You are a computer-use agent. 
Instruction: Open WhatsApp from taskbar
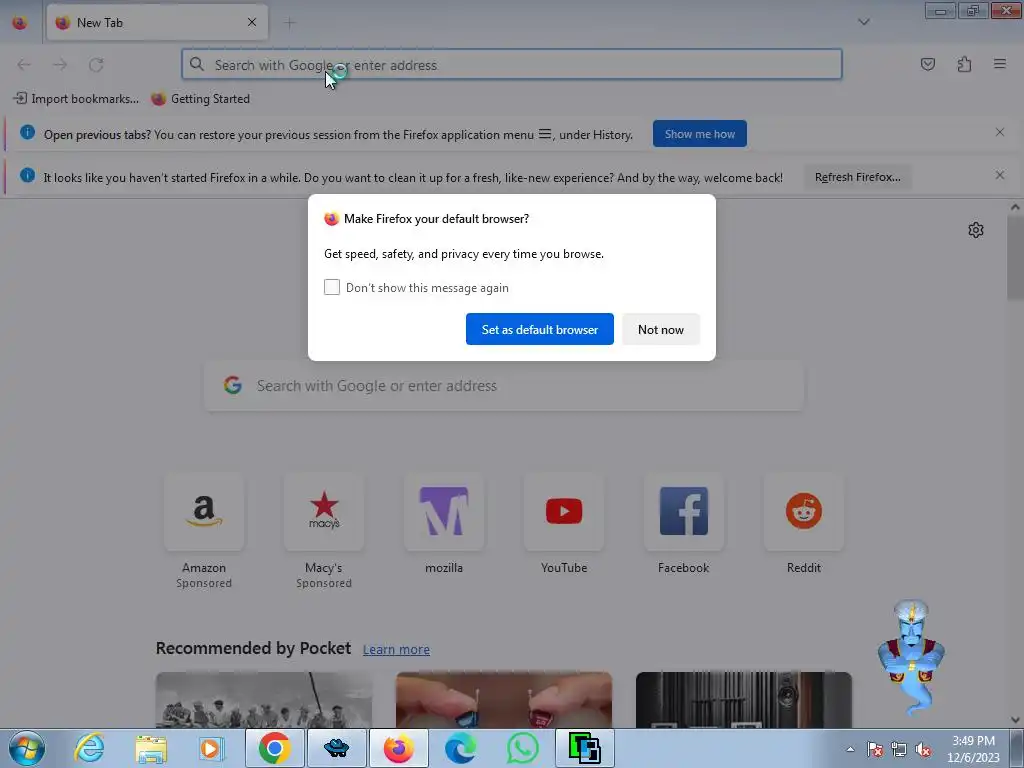tap(522, 748)
